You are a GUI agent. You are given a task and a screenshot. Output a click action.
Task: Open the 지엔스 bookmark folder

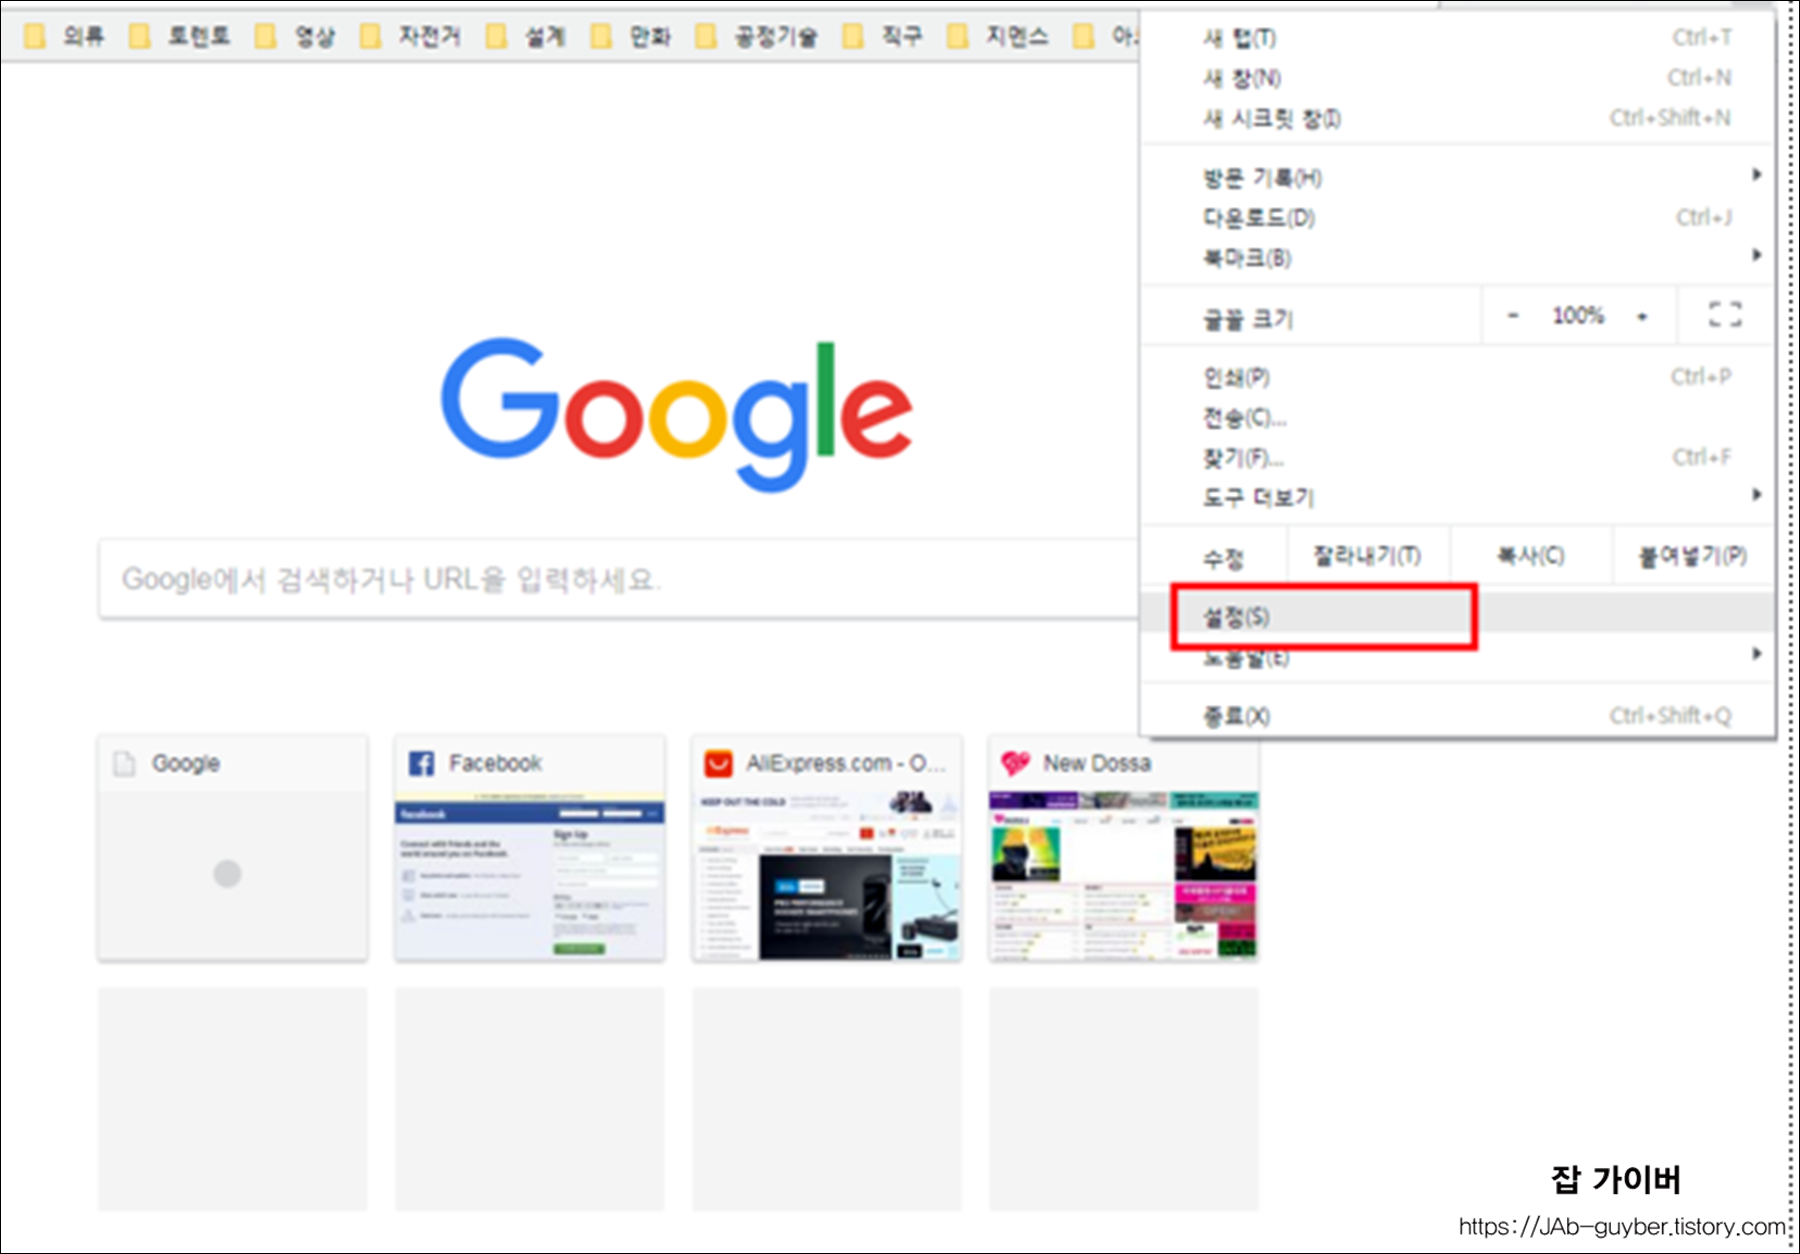coord(998,37)
